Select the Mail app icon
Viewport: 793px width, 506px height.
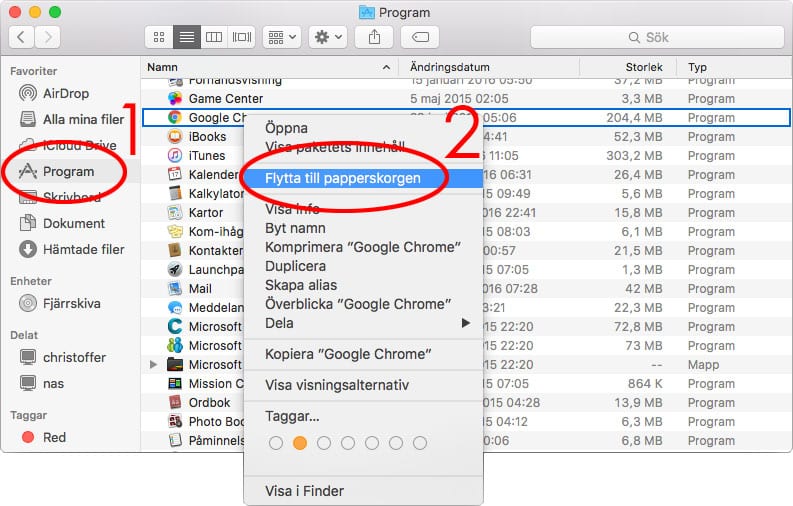[x=175, y=289]
